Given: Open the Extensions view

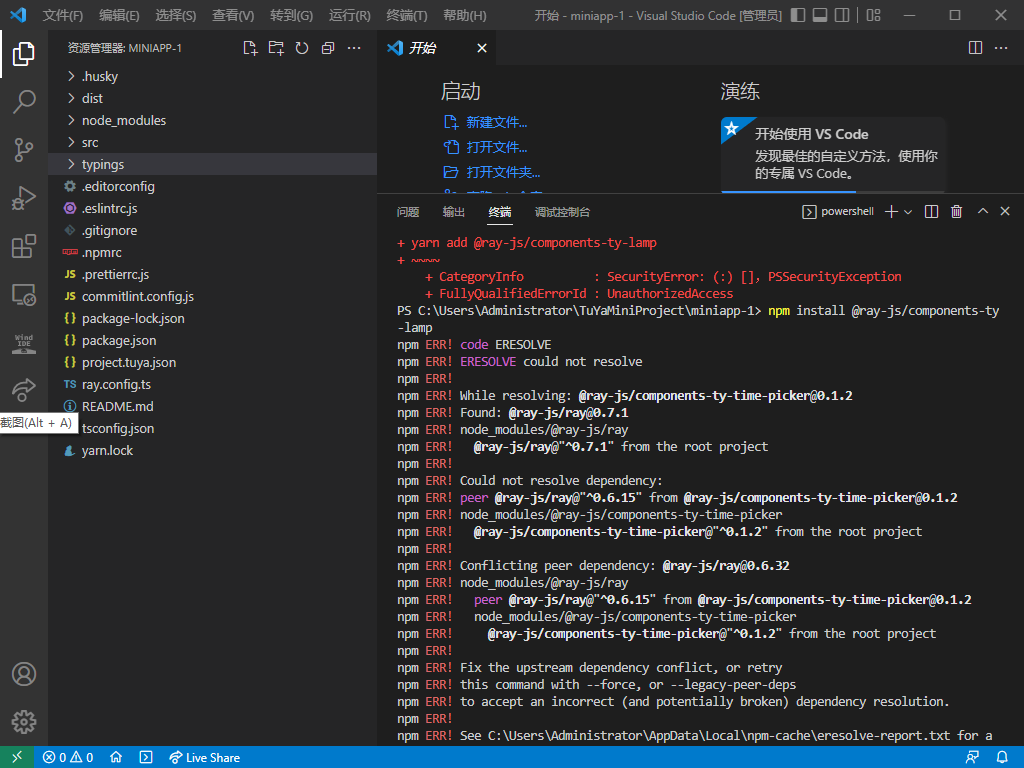Looking at the screenshot, I should pyautogui.click(x=24, y=246).
